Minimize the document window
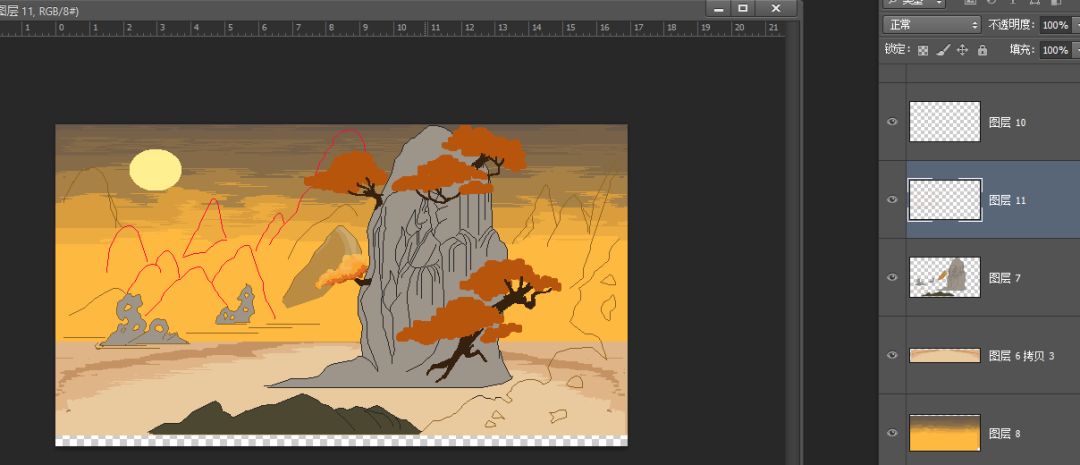This screenshot has height=465, width=1080. (x=718, y=9)
